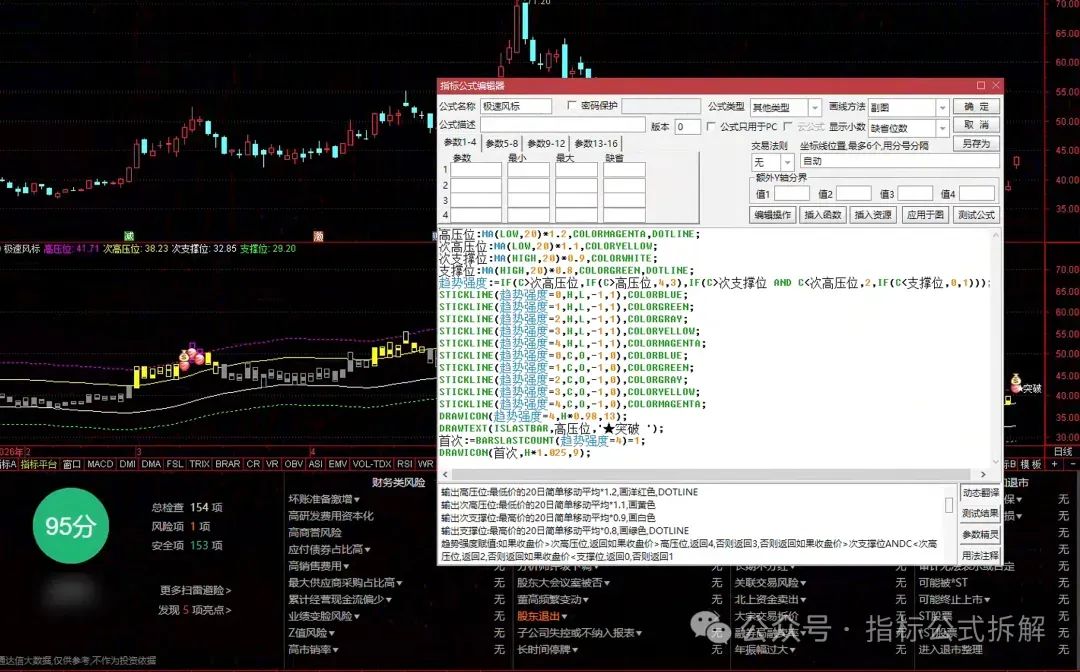This screenshot has height=672, width=1080.
Task: Click the 插入函数 button
Action: [822, 215]
